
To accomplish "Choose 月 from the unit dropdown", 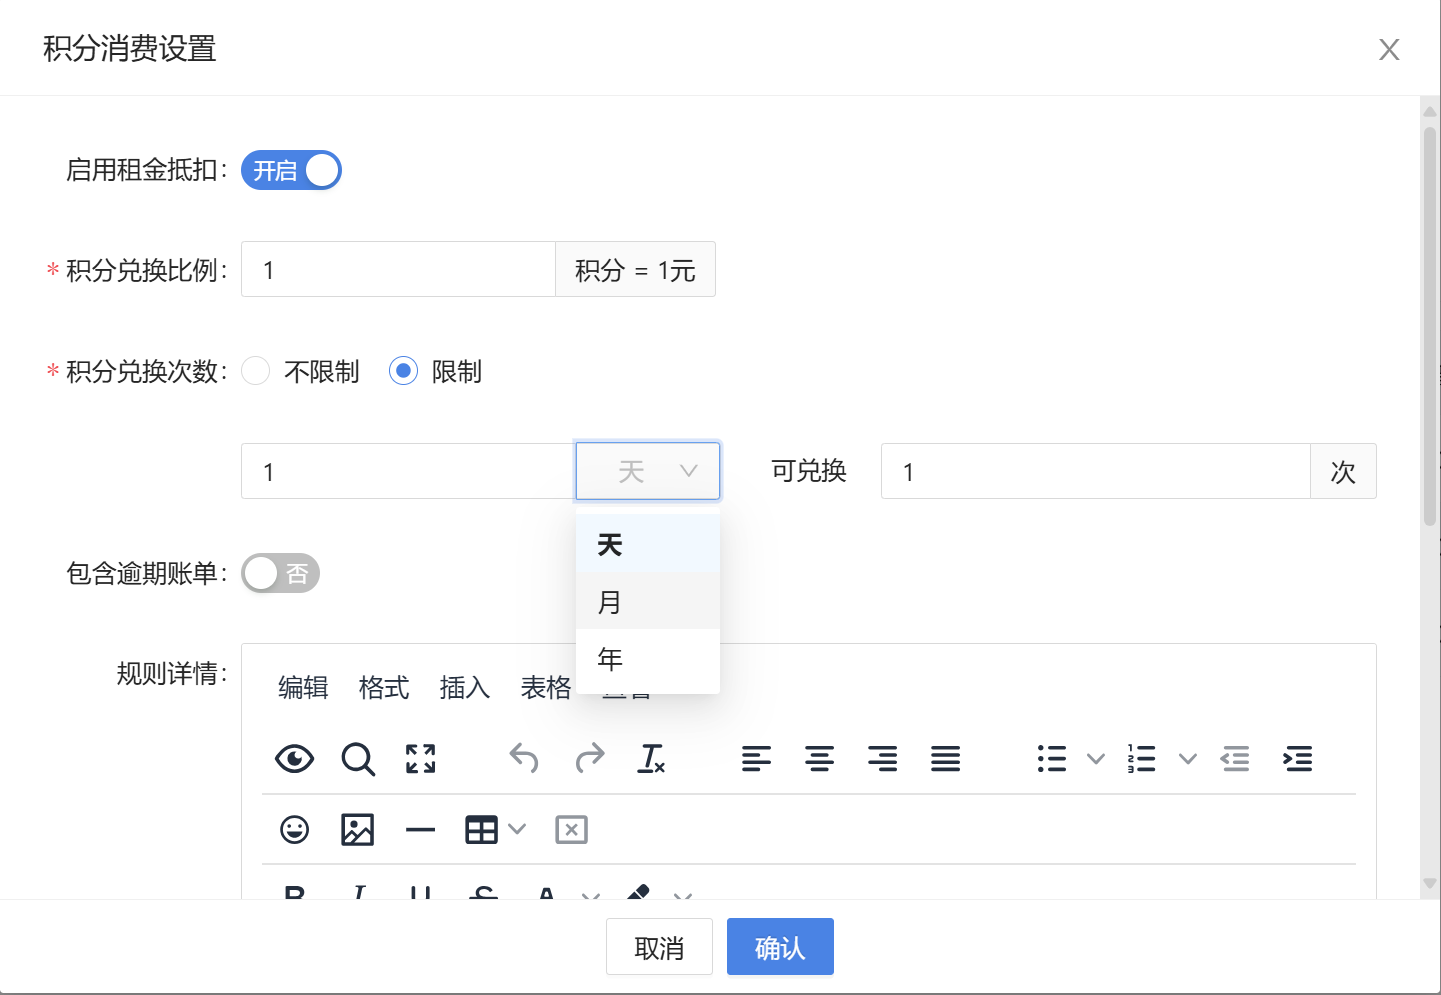I will point(647,602).
